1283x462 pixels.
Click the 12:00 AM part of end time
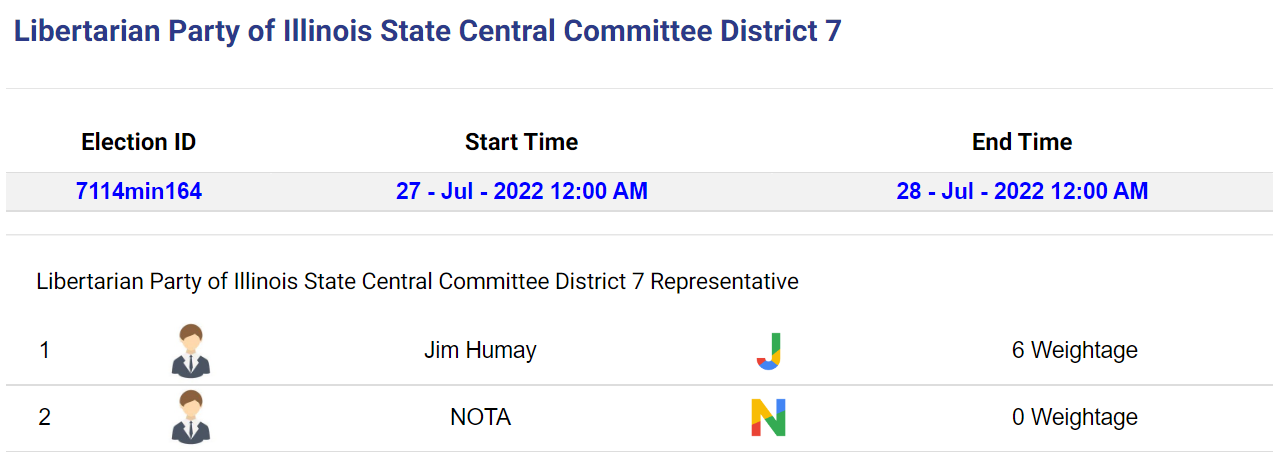click(1098, 191)
